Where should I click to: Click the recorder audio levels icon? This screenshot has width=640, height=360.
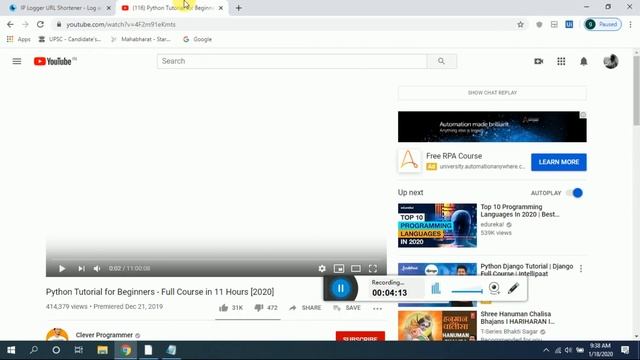436,288
